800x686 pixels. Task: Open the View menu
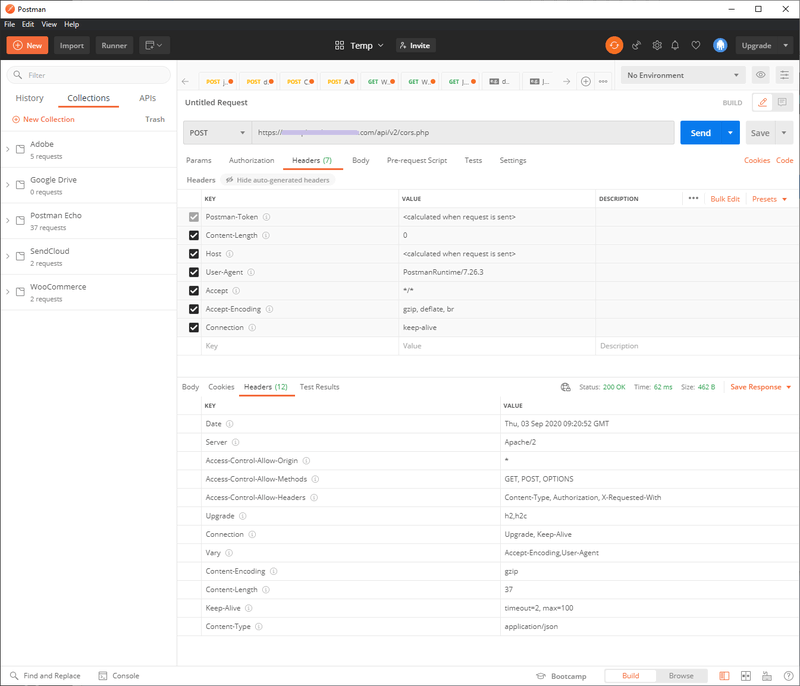49,24
